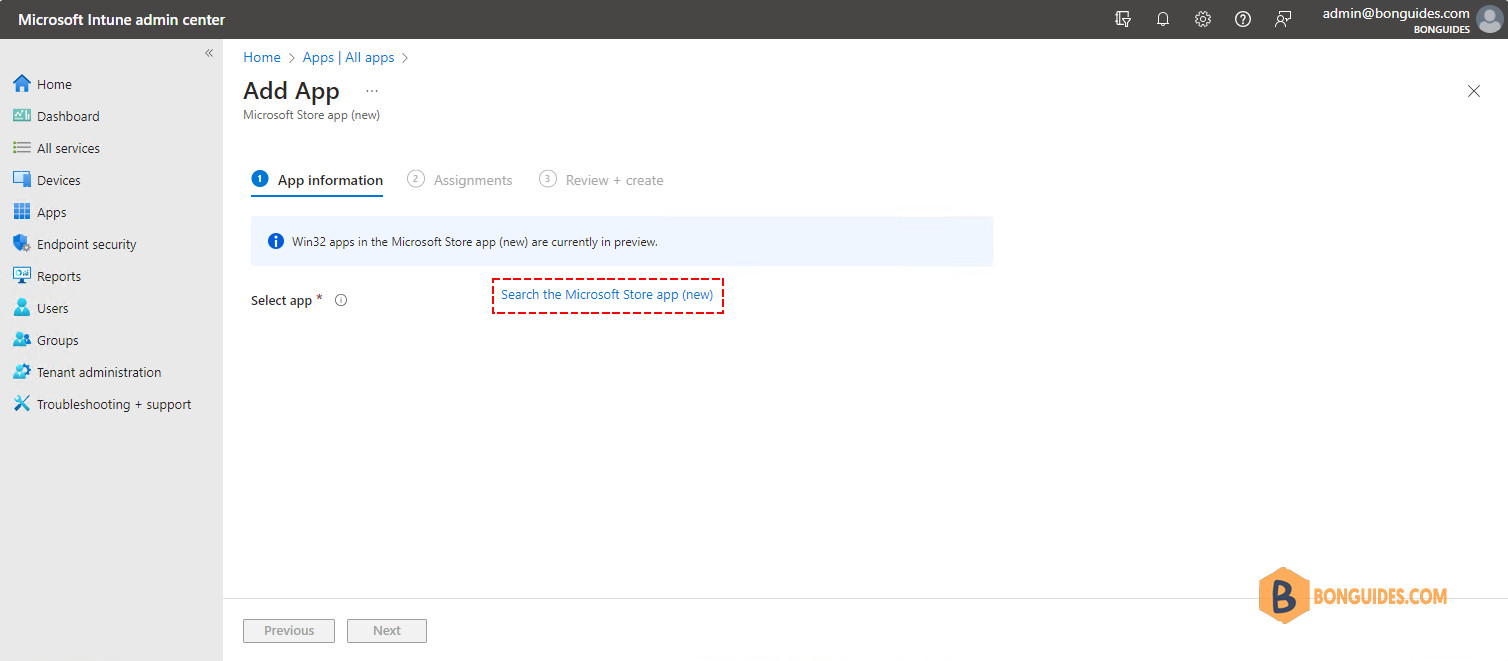Click the Troubleshooting + support tools icon

pyautogui.click(x=22, y=404)
